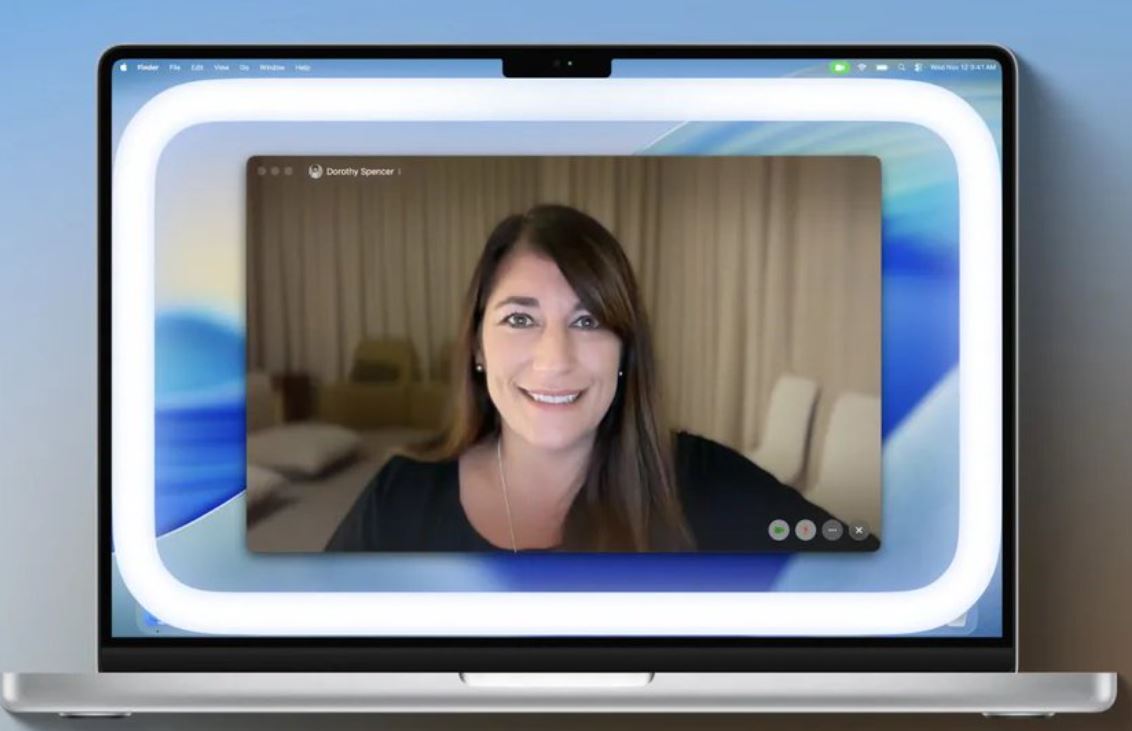The height and width of the screenshot is (731, 1132).
Task: Open the Window menu
Action: 272,67
